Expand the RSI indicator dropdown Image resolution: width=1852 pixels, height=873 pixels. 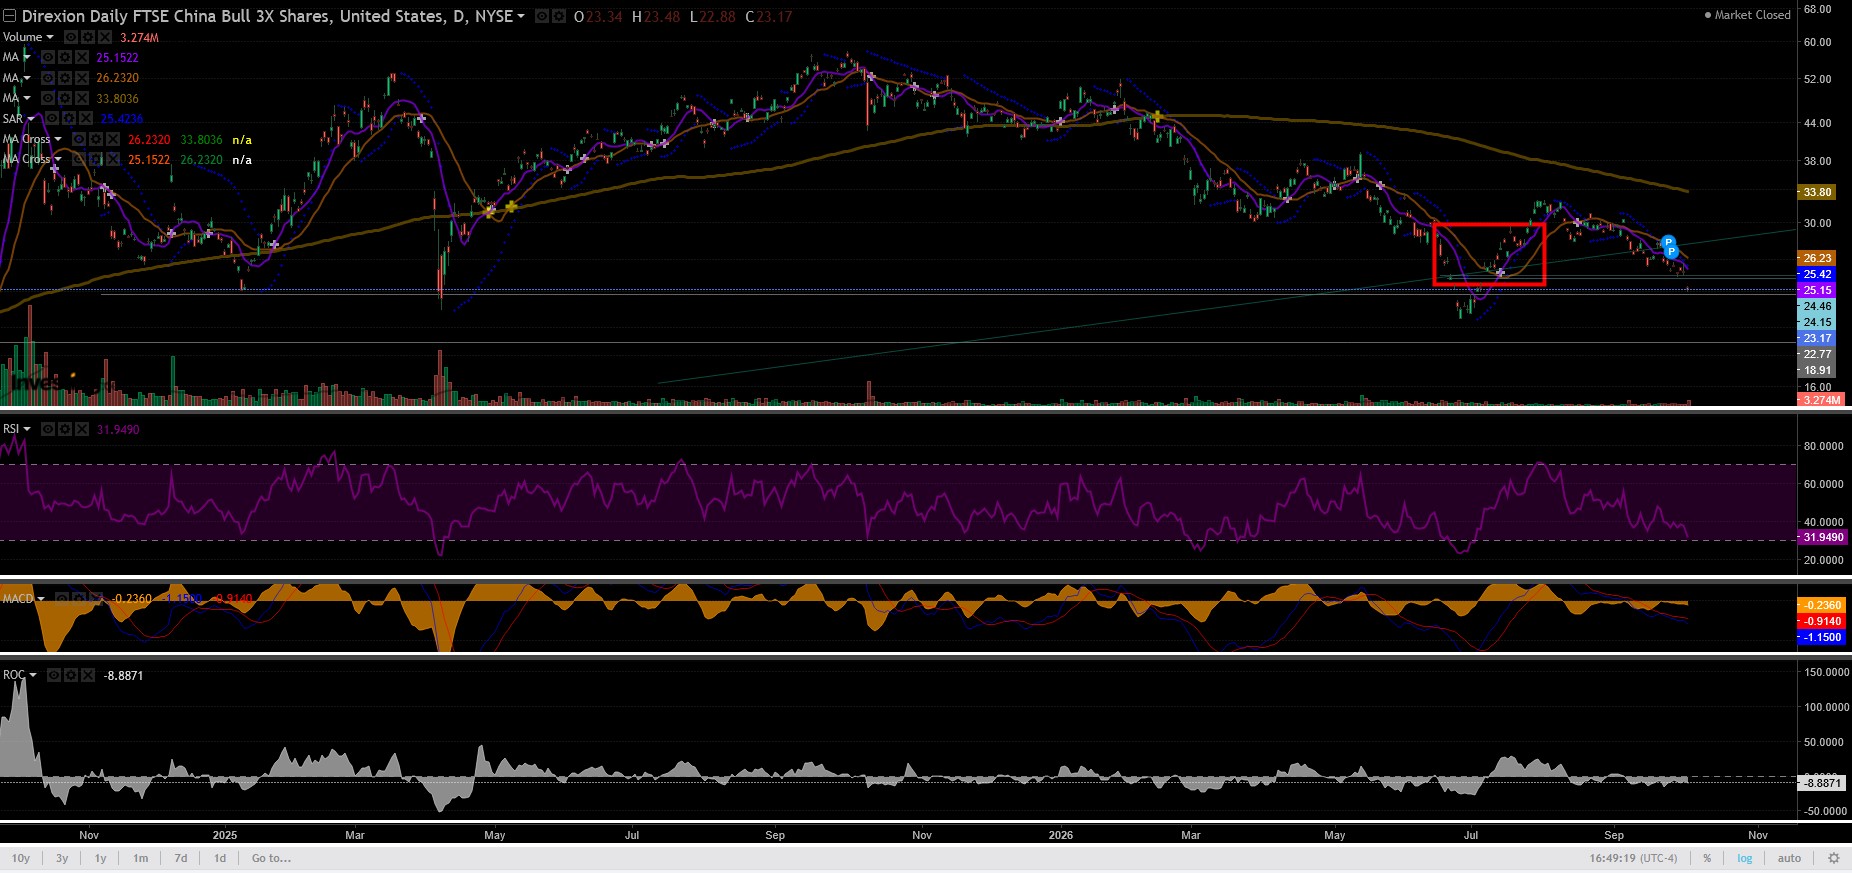[x=27, y=429]
